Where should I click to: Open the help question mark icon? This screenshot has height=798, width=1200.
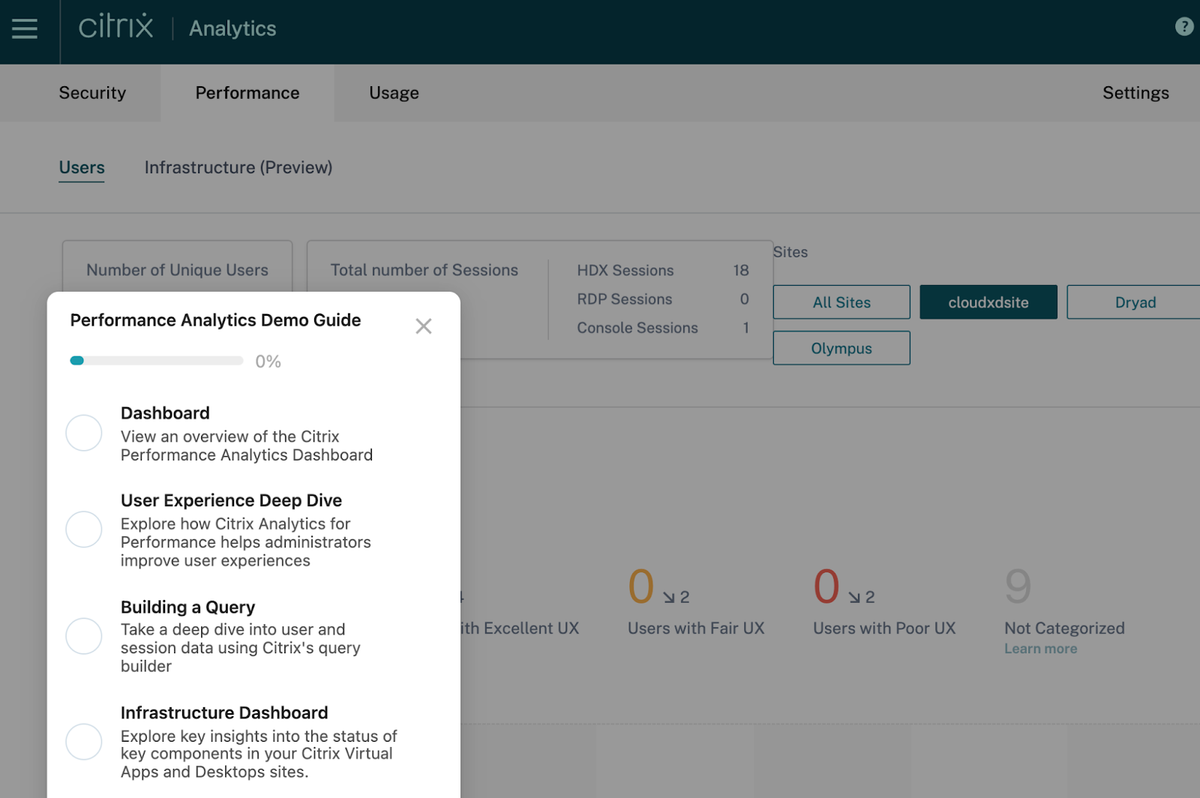point(1184,27)
